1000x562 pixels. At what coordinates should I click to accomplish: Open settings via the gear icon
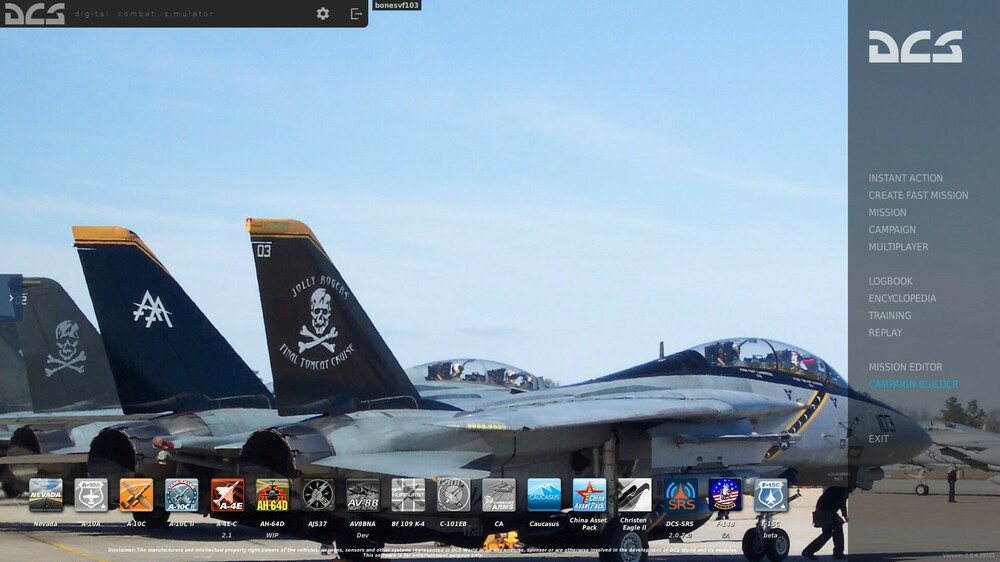[323, 13]
